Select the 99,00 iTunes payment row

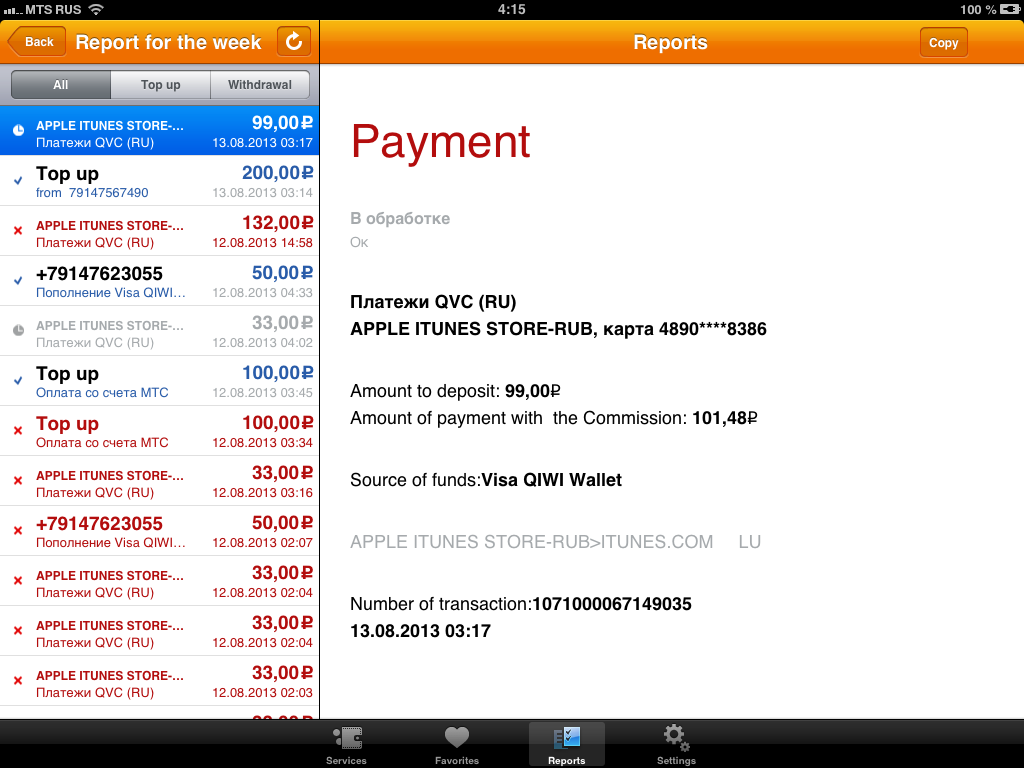159,131
